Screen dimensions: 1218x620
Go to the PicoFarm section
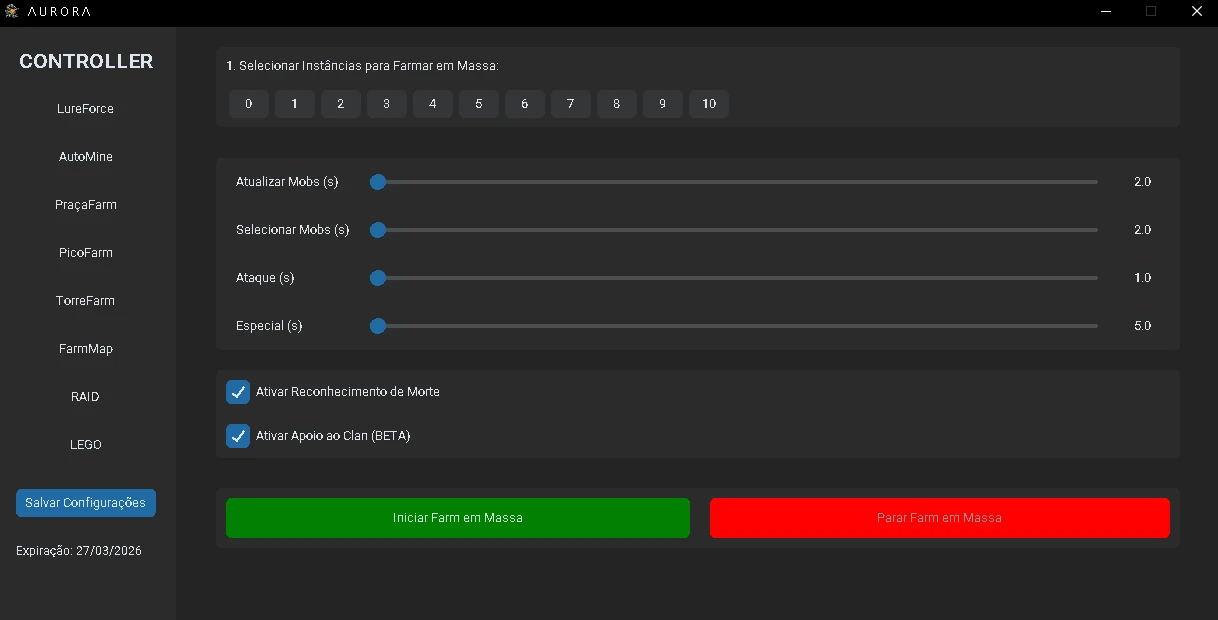click(85, 253)
